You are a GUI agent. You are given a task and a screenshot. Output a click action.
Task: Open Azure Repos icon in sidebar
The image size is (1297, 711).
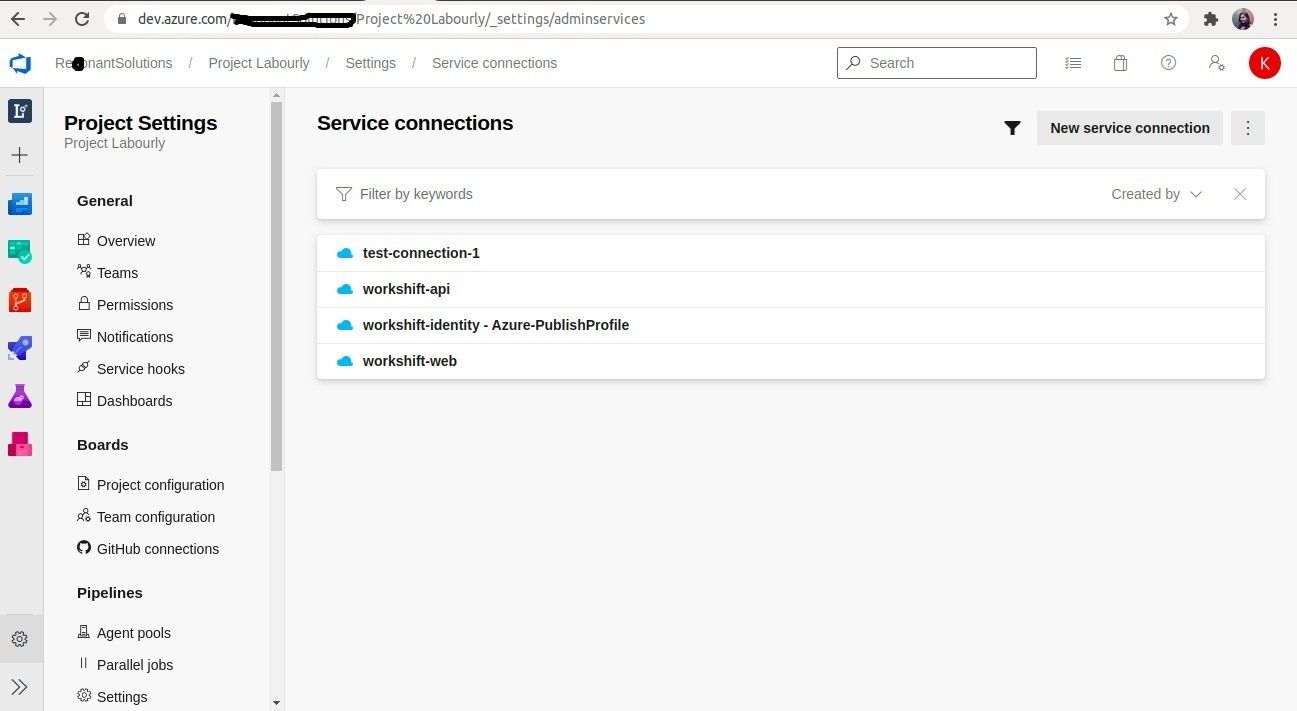20,299
